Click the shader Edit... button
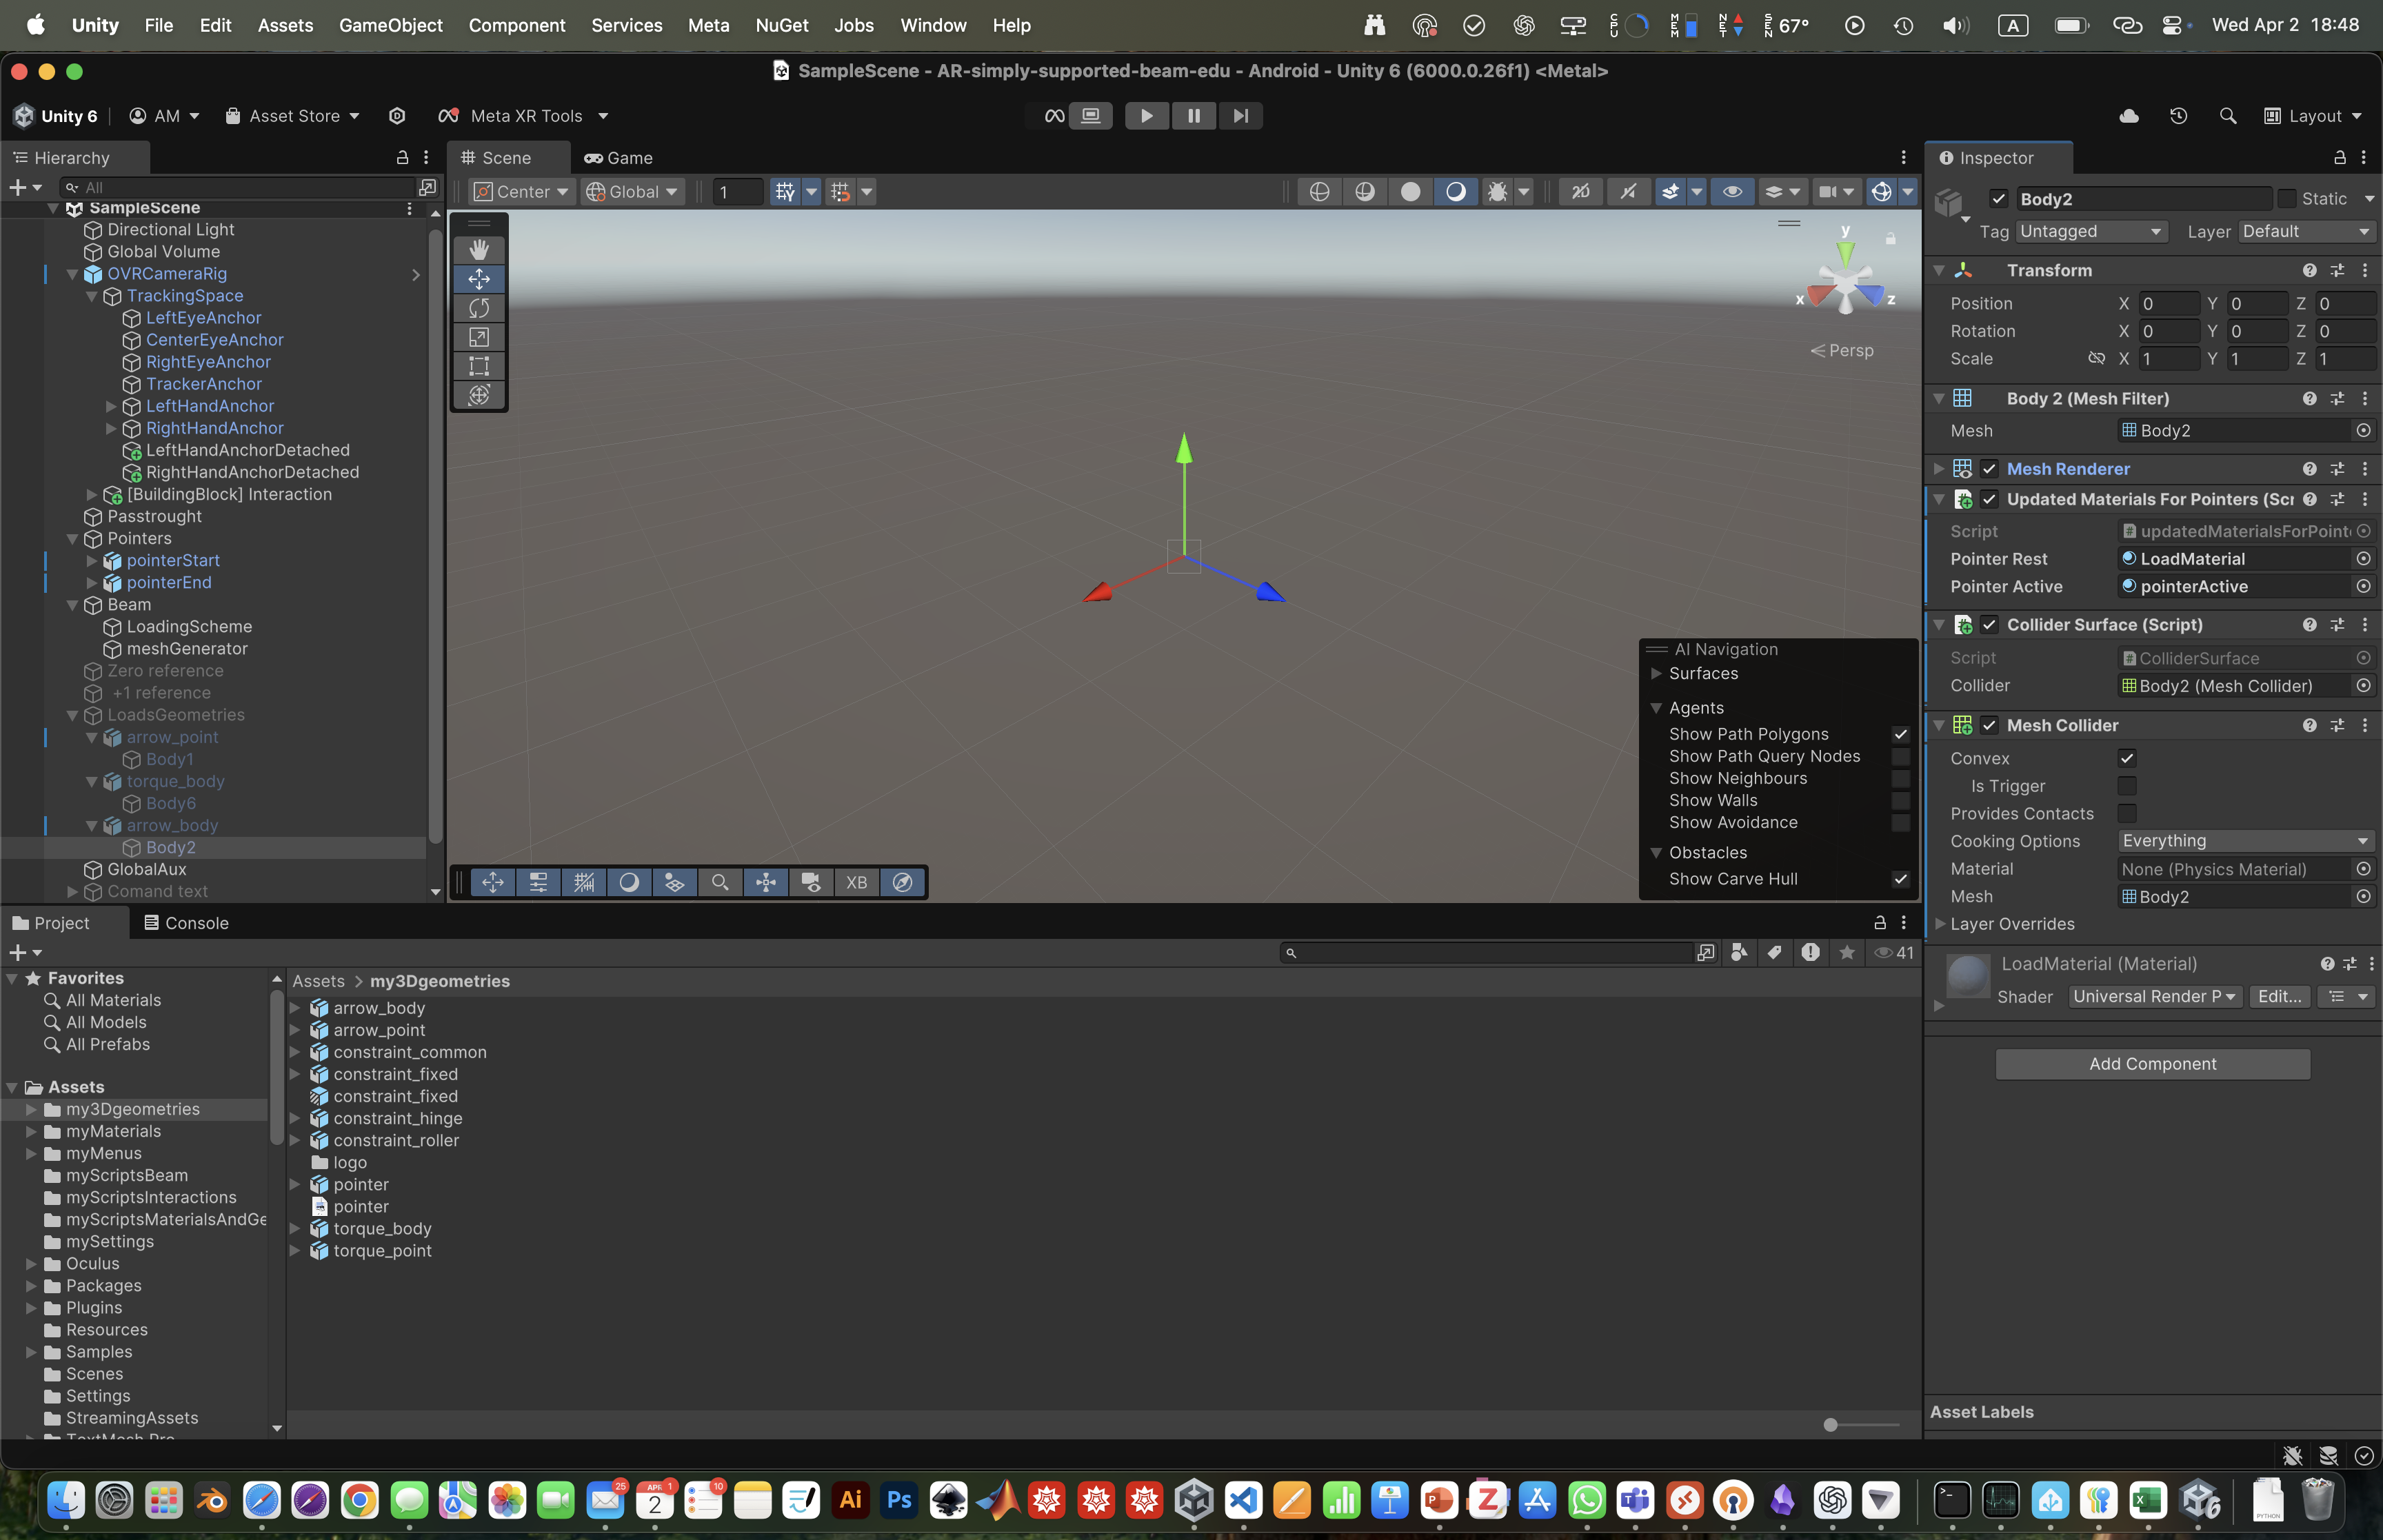The height and width of the screenshot is (1540, 2383). 2279,996
